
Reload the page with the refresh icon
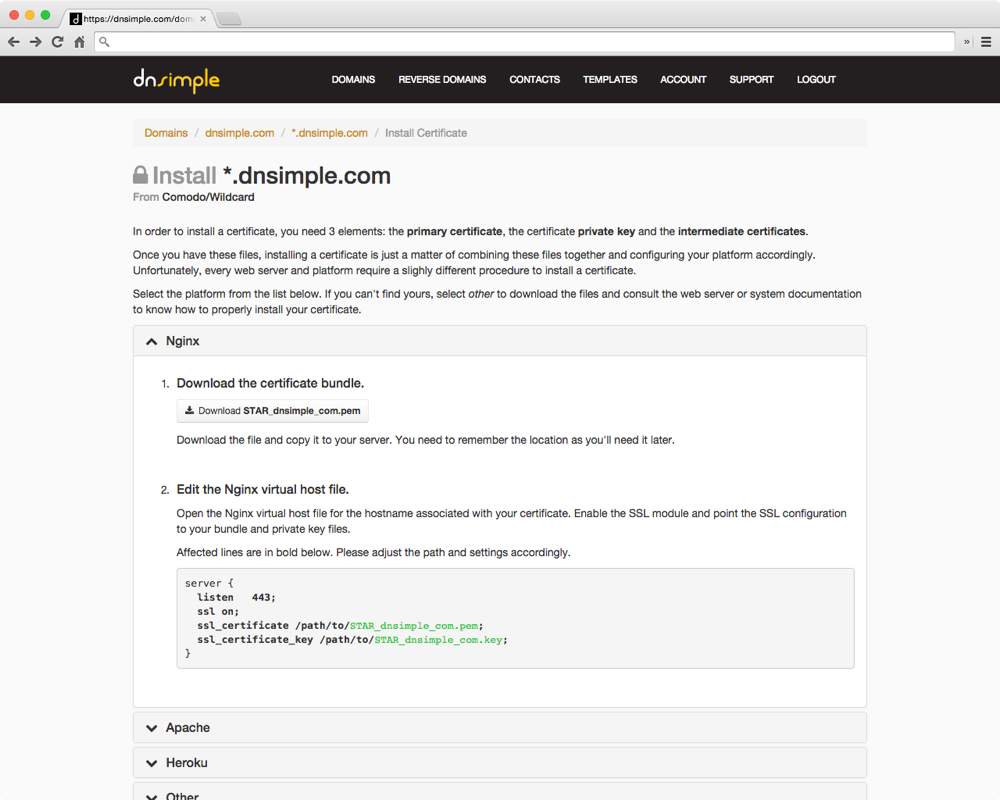(x=57, y=42)
